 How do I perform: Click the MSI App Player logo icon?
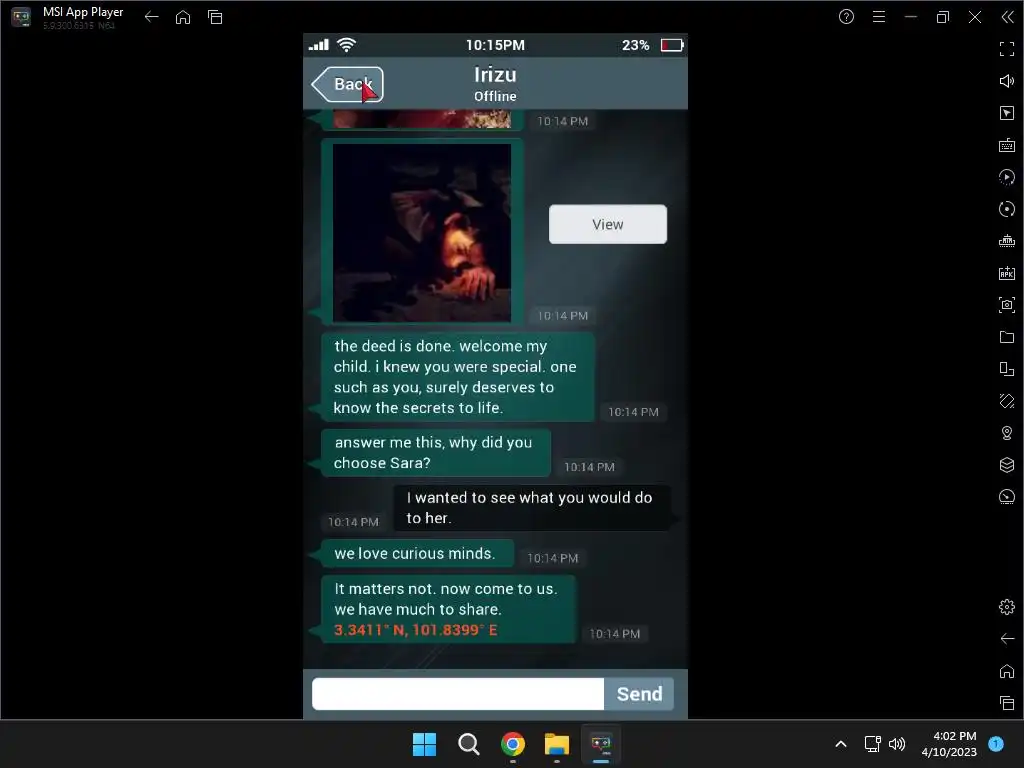[x=21, y=17]
